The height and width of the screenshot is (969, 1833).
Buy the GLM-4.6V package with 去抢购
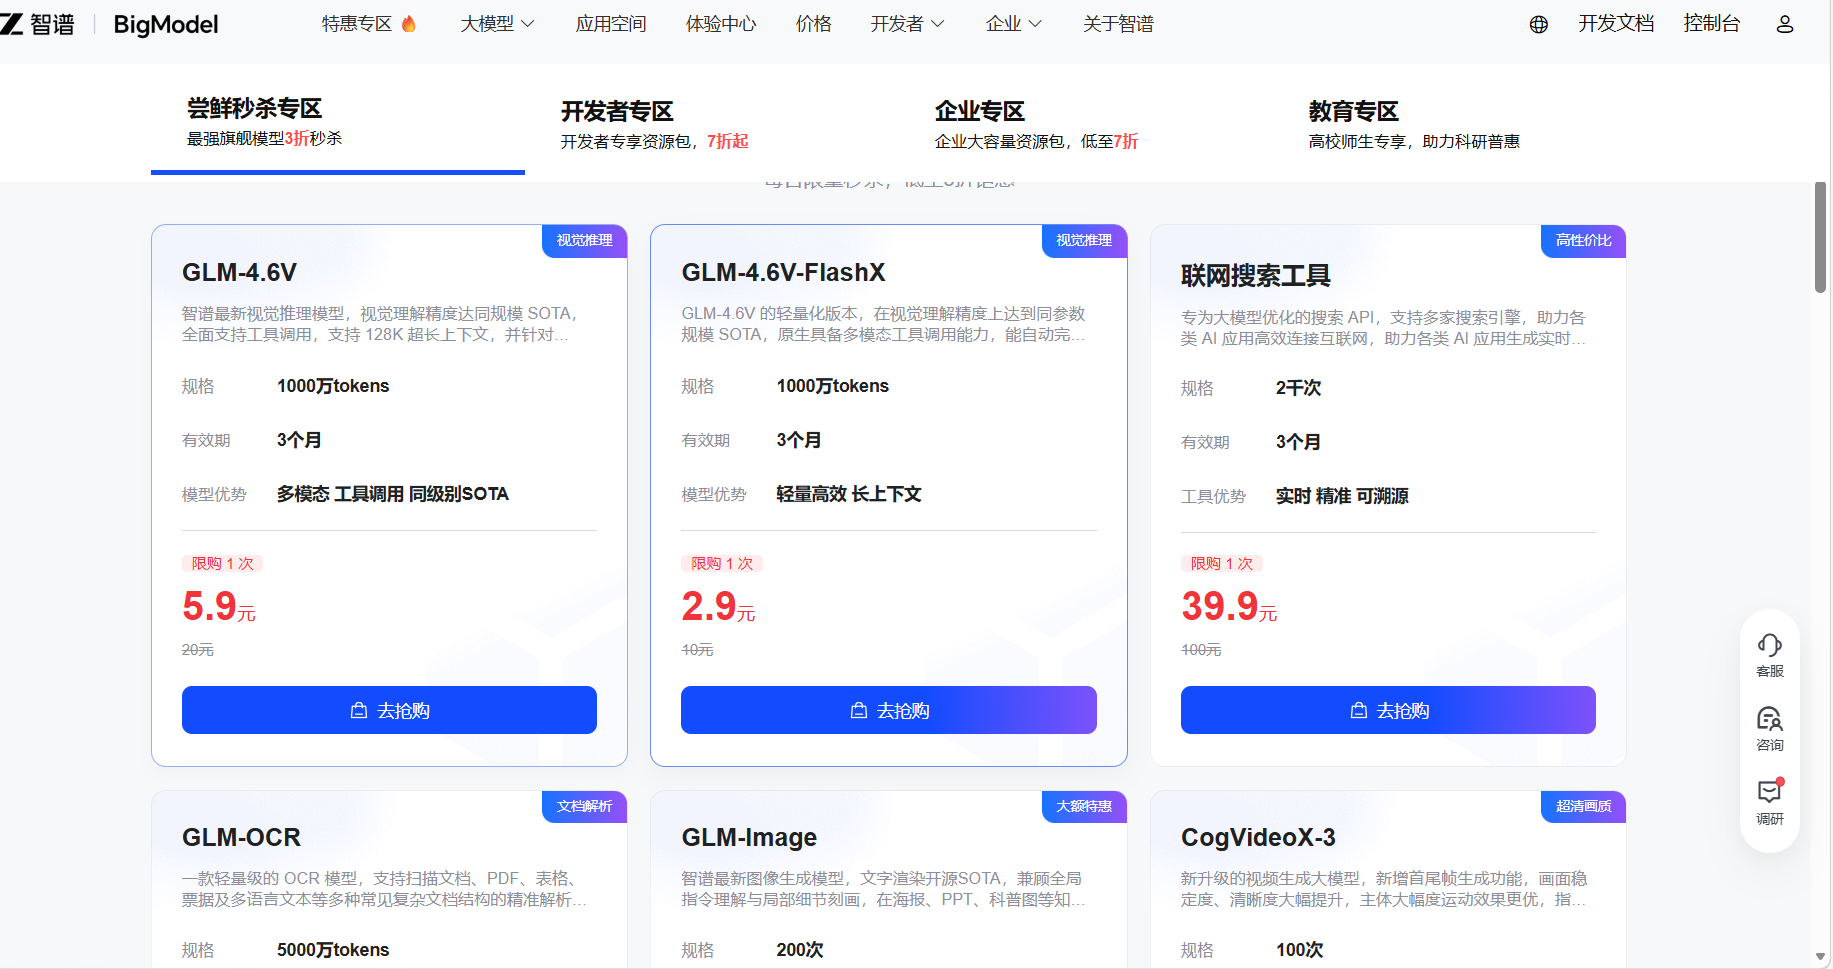pos(389,710)
